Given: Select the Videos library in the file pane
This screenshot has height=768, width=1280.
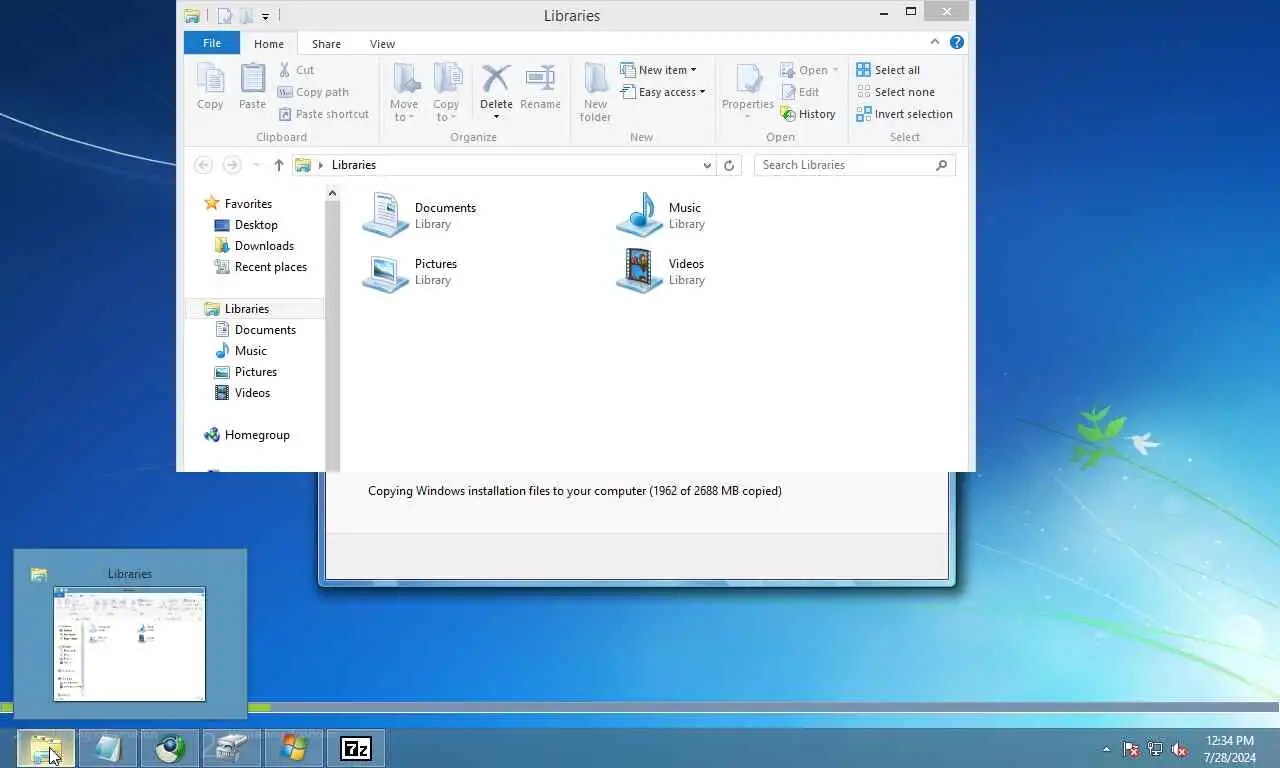Looking at the screenshot, I should click(661, 271).
